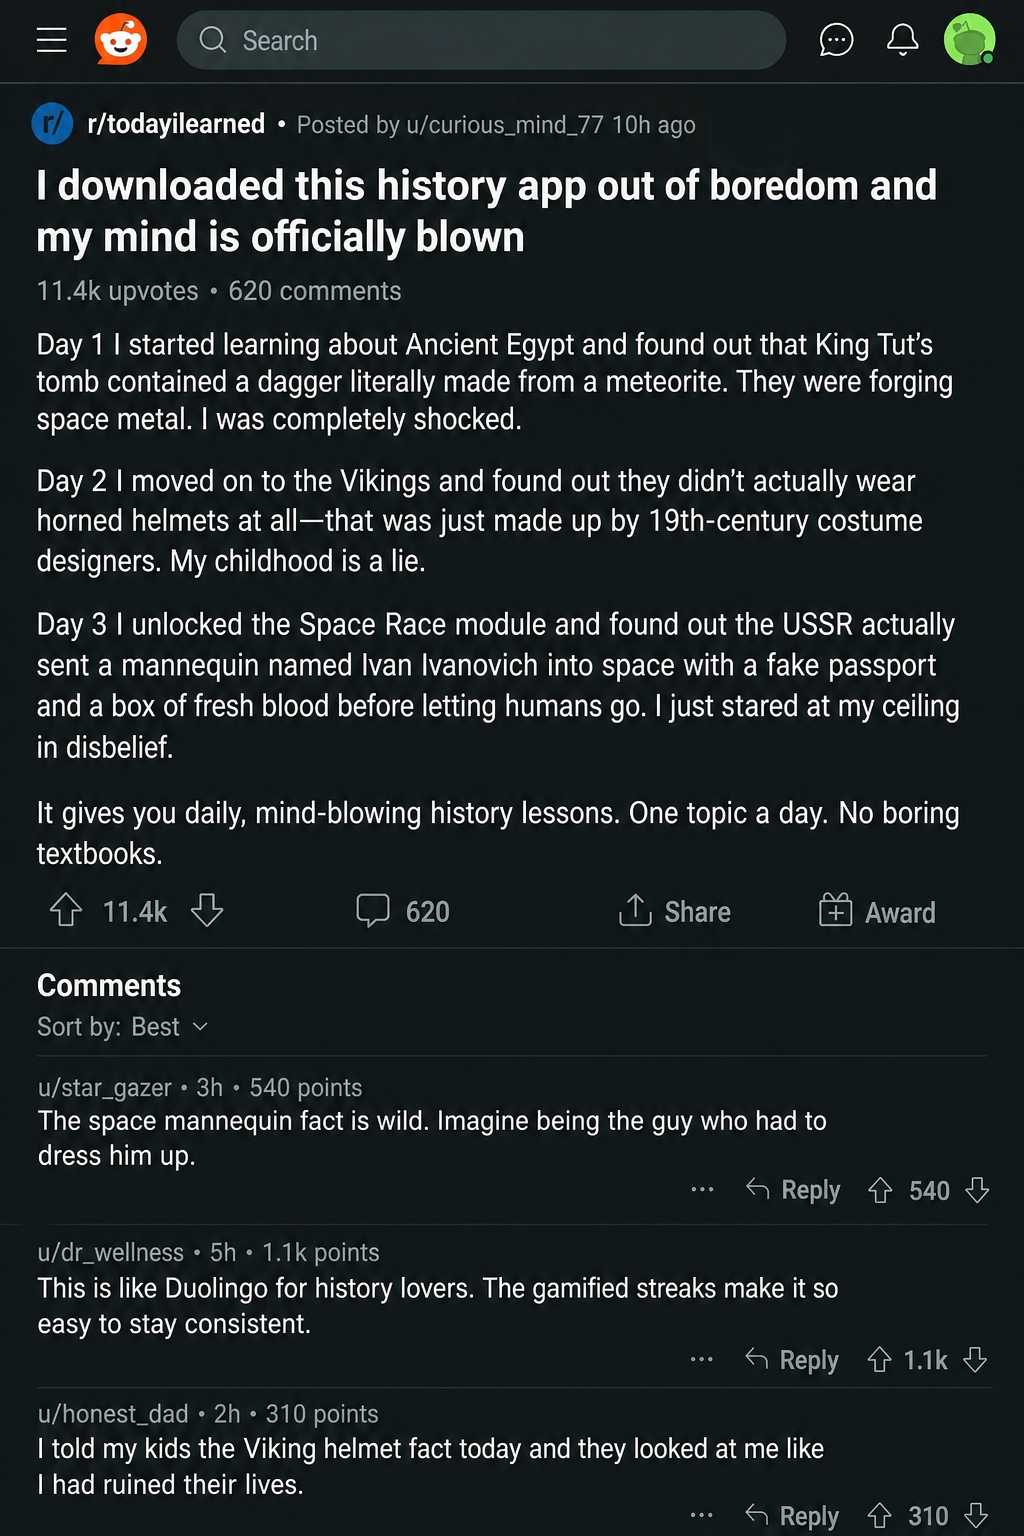Open the green user avatar profile menu
The height and width of the screenshot is (1536, 1024).
(970, 40)
